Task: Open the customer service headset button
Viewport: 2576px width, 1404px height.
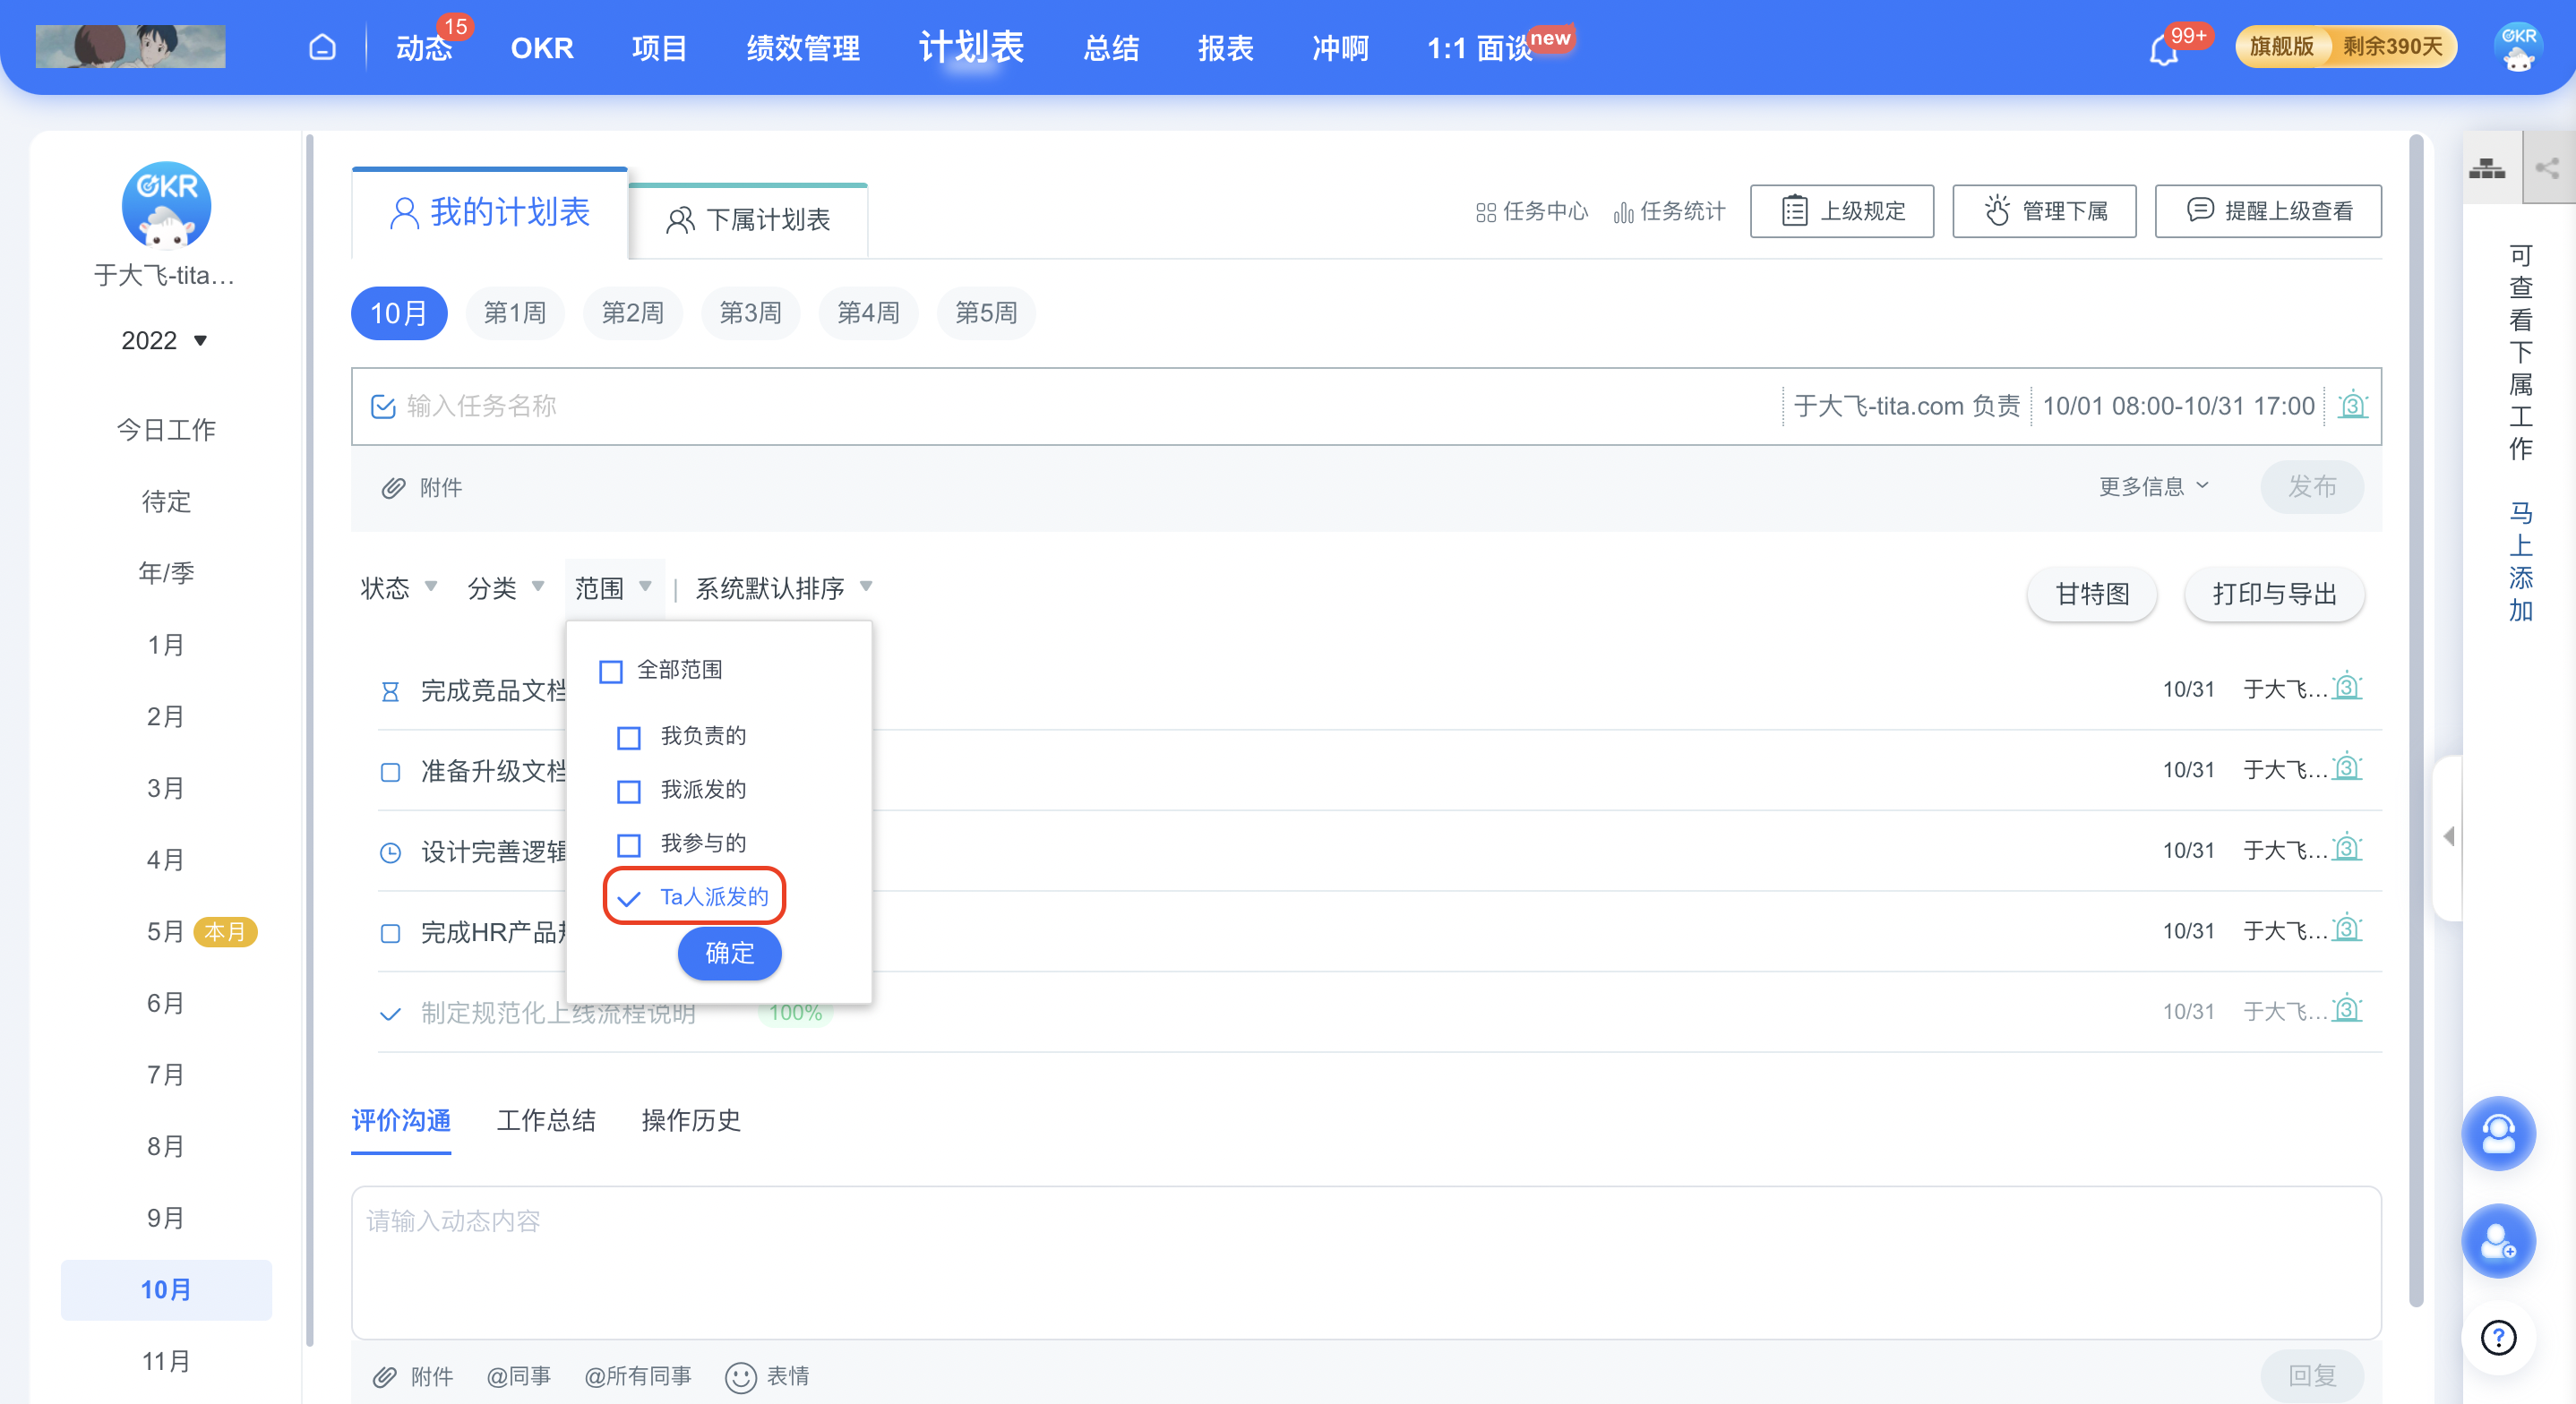Action: pyautogui.click(x=2498, y=1133)
